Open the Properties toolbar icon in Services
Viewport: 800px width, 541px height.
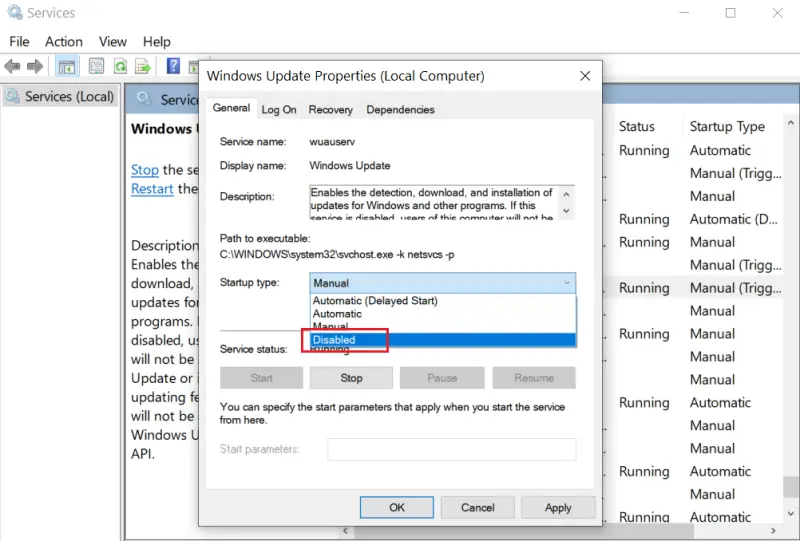click(x=96, y=66)
